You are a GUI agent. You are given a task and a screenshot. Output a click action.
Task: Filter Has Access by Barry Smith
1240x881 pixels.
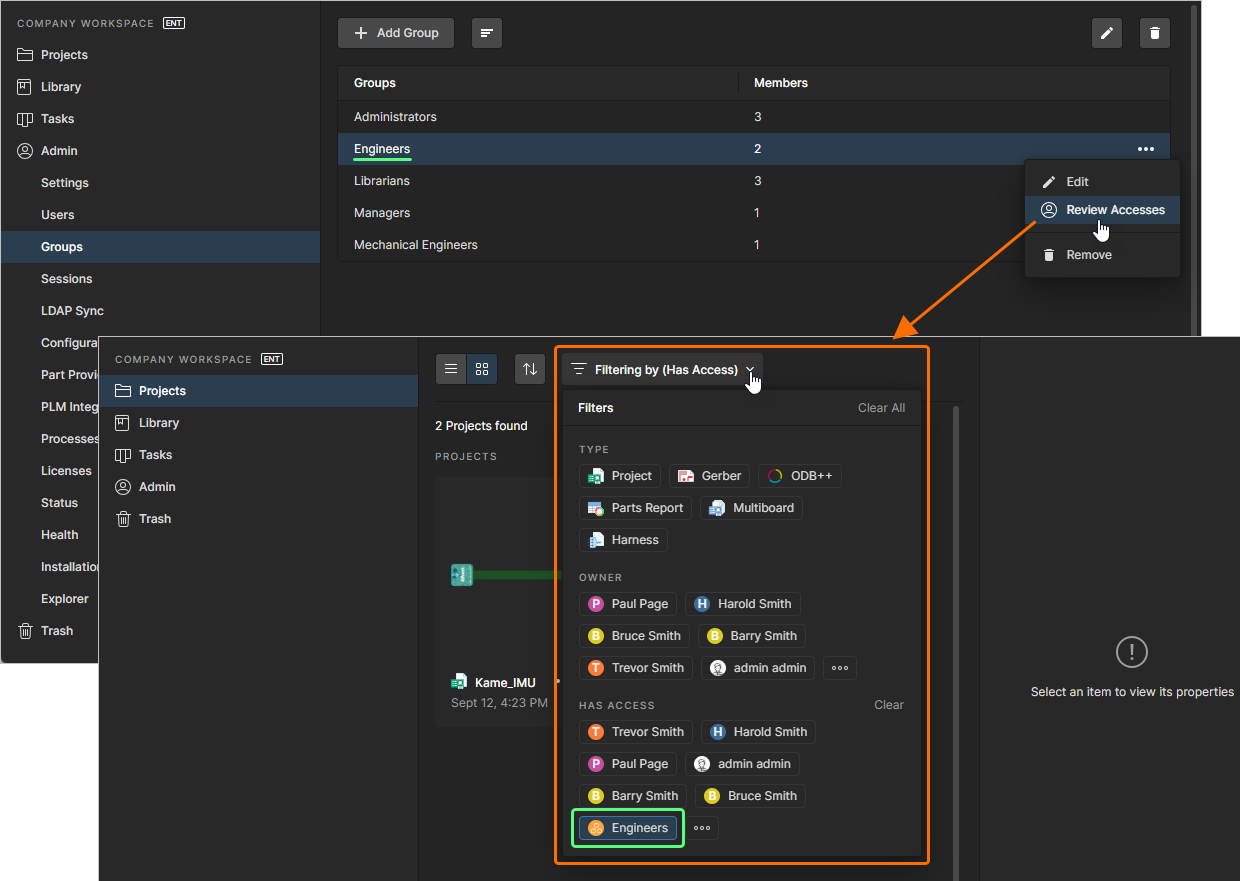coord(634,796)
